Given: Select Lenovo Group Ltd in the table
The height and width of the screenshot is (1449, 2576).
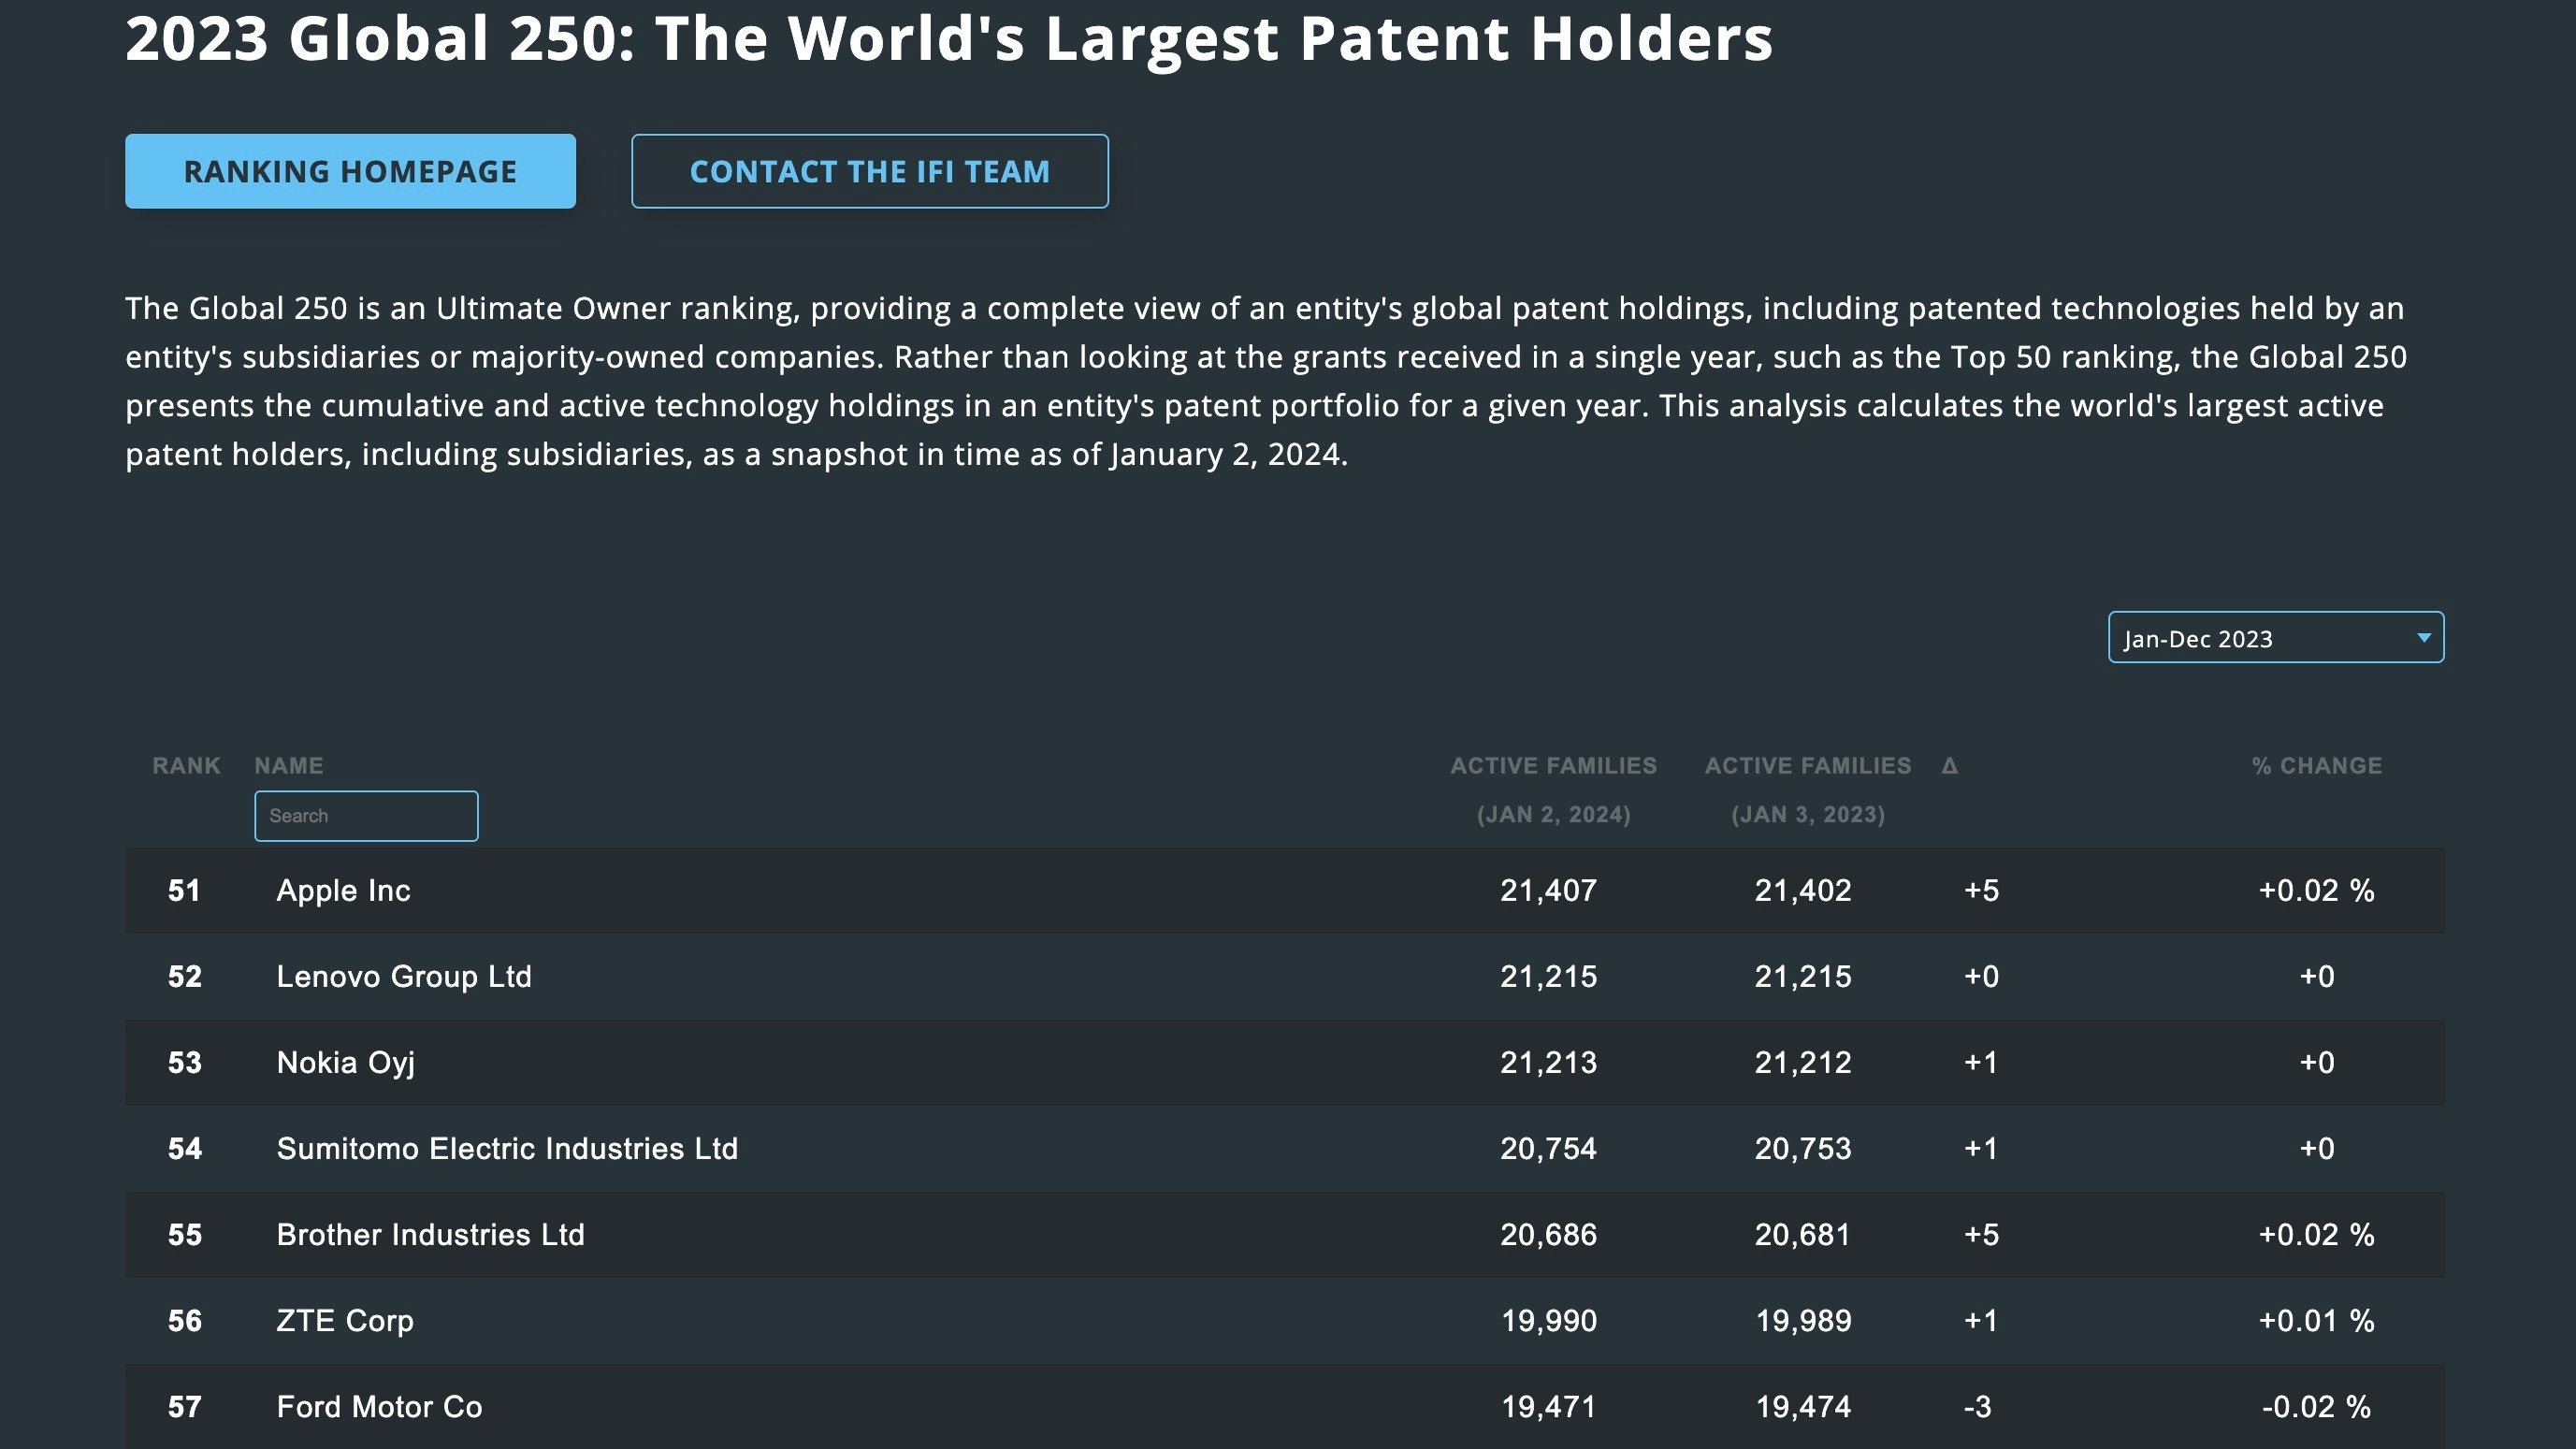Looking at the screenshot, I should point(404,976).
